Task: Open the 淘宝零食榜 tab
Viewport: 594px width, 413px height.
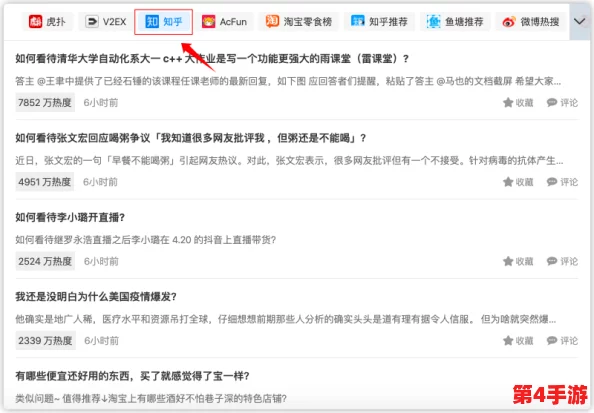Action: pyautogui.click(x=299, y=22)
